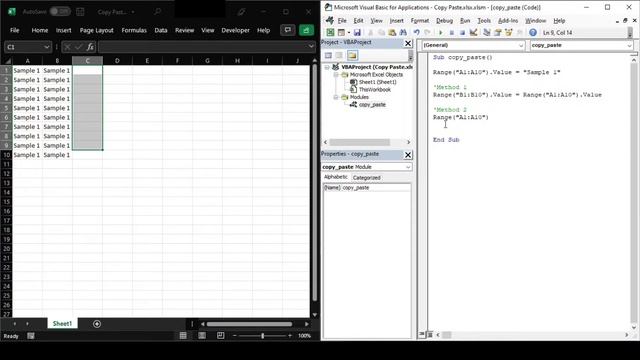The image size is (640, 360).
Task: Collapse the Microsoft Excel Objects folder
Action: pos(336,75)
